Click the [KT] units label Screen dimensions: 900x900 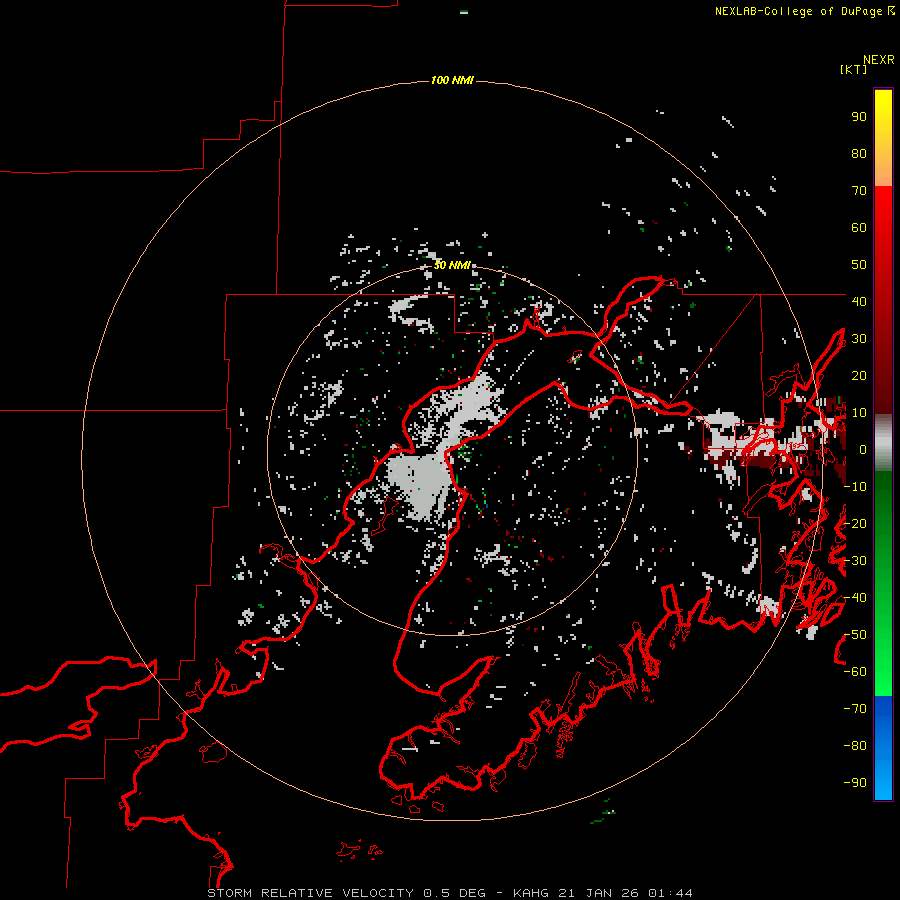[853, 69]
